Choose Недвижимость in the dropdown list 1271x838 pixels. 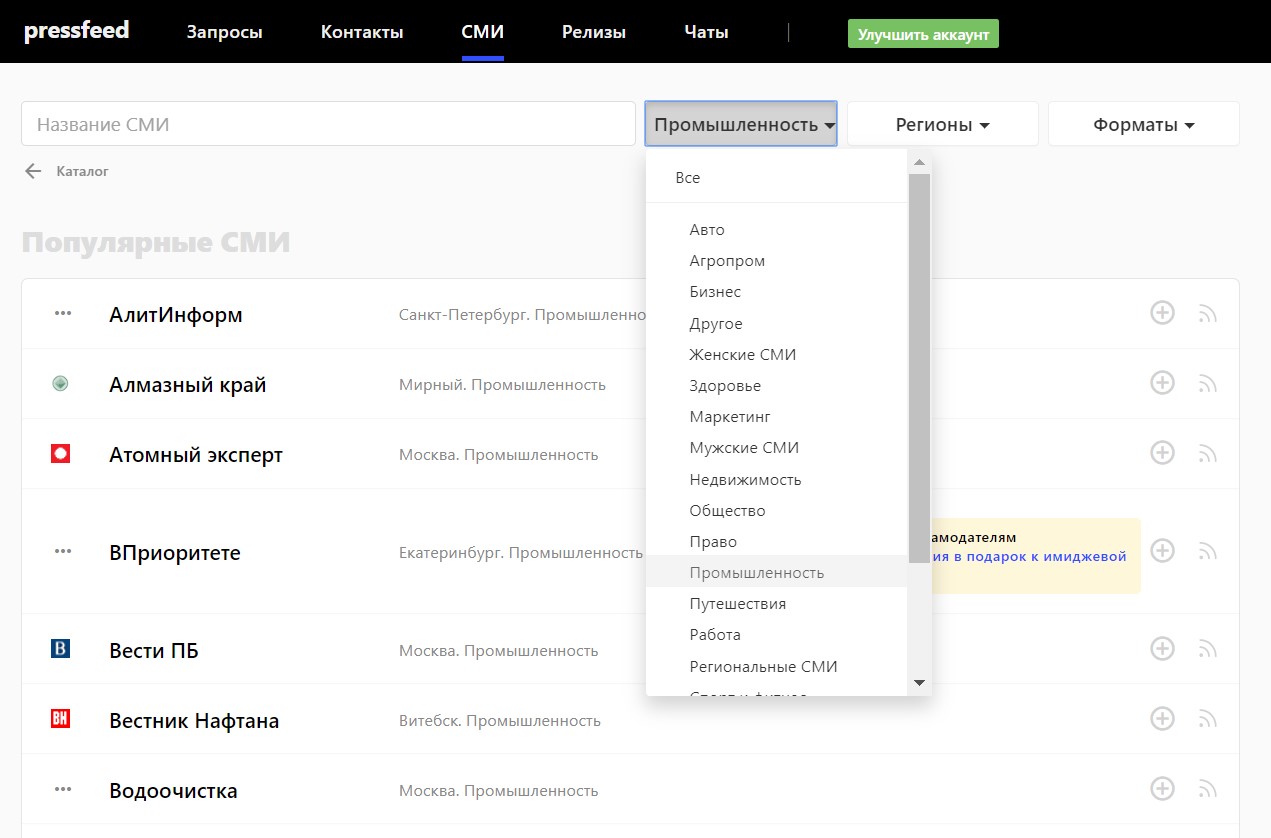[745, 480]
